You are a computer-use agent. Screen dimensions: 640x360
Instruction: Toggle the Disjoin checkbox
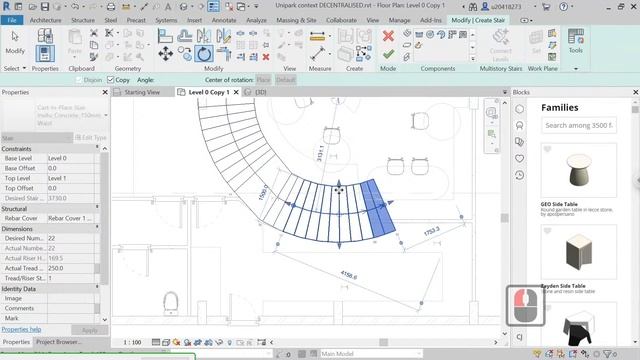click(x=79, y=80)
